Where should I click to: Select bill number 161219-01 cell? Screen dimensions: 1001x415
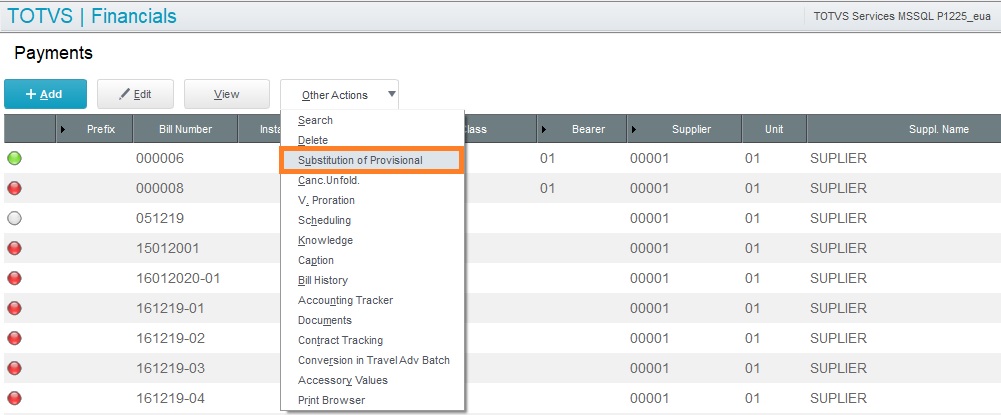tap(170, 308)
